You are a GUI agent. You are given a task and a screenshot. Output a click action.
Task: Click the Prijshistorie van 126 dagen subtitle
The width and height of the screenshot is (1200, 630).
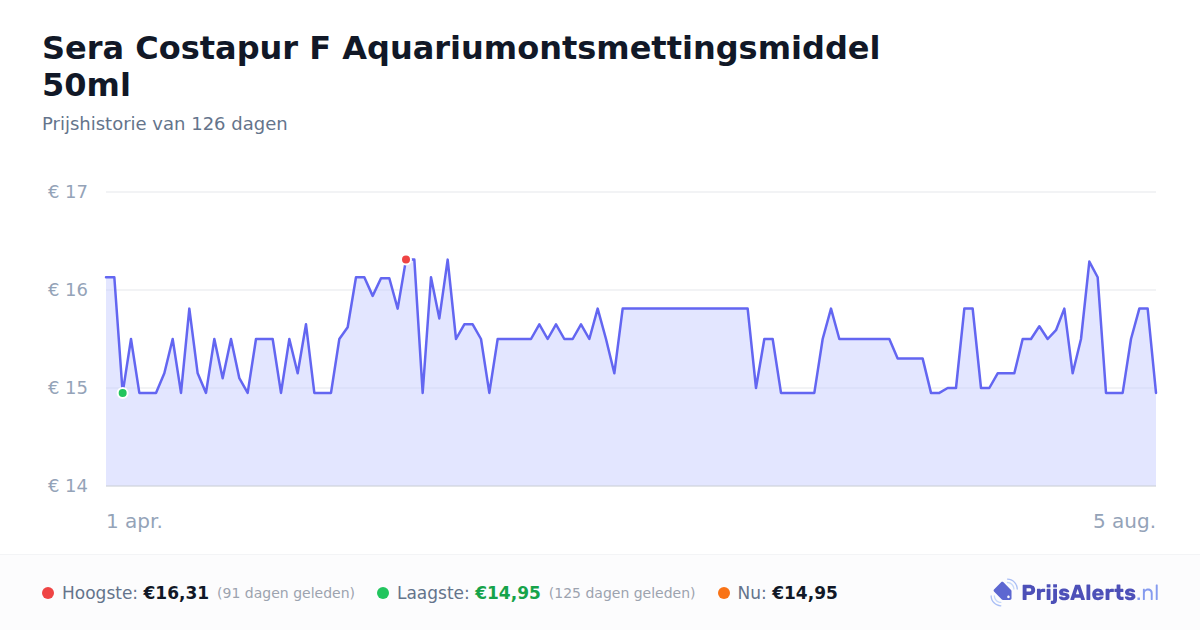pyautogui.click(x=165, y=124)
